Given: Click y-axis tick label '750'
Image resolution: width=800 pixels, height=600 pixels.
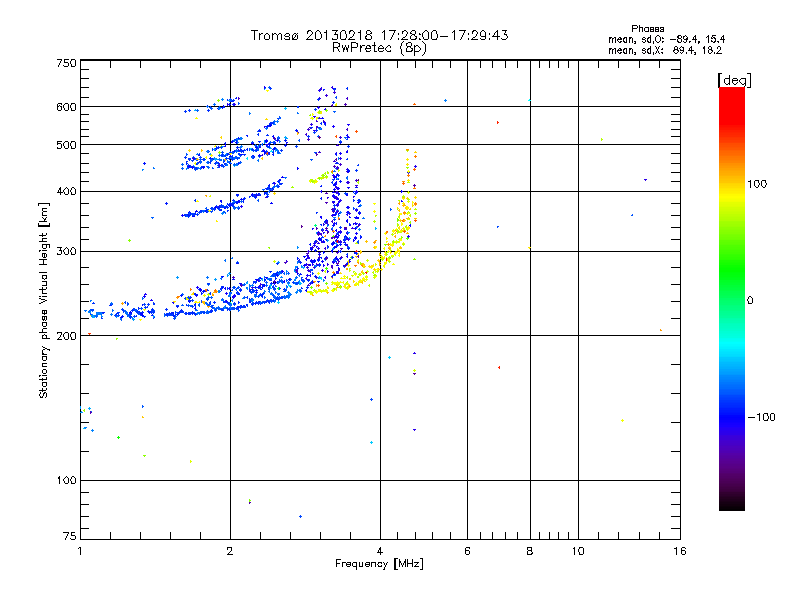Looking at the screenshot, I should pos(66,63).
